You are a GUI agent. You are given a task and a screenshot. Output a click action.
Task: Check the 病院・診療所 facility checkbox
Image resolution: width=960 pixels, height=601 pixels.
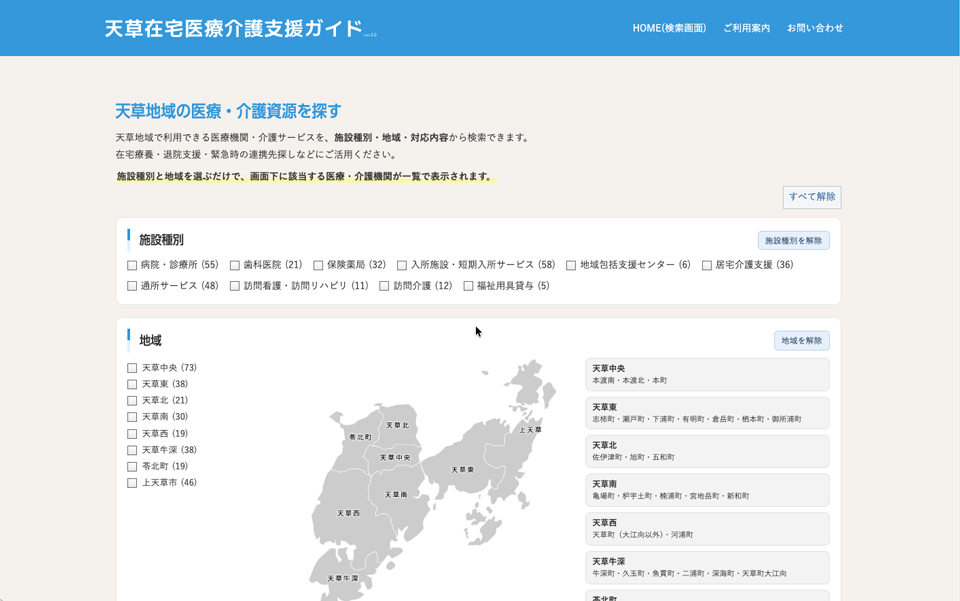pos(132,266)
